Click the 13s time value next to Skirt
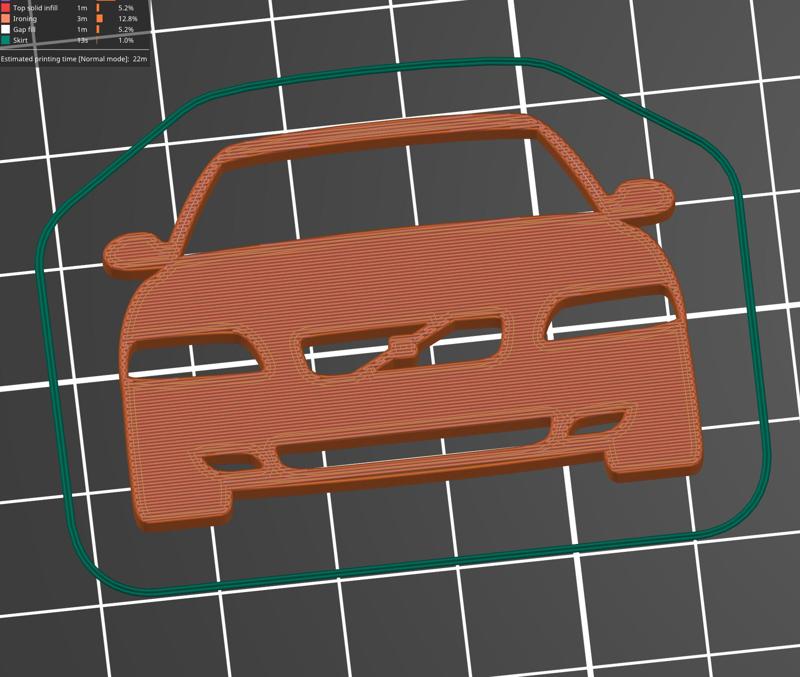The height and width of the screenshot is (677, 800). pos(80,39)
